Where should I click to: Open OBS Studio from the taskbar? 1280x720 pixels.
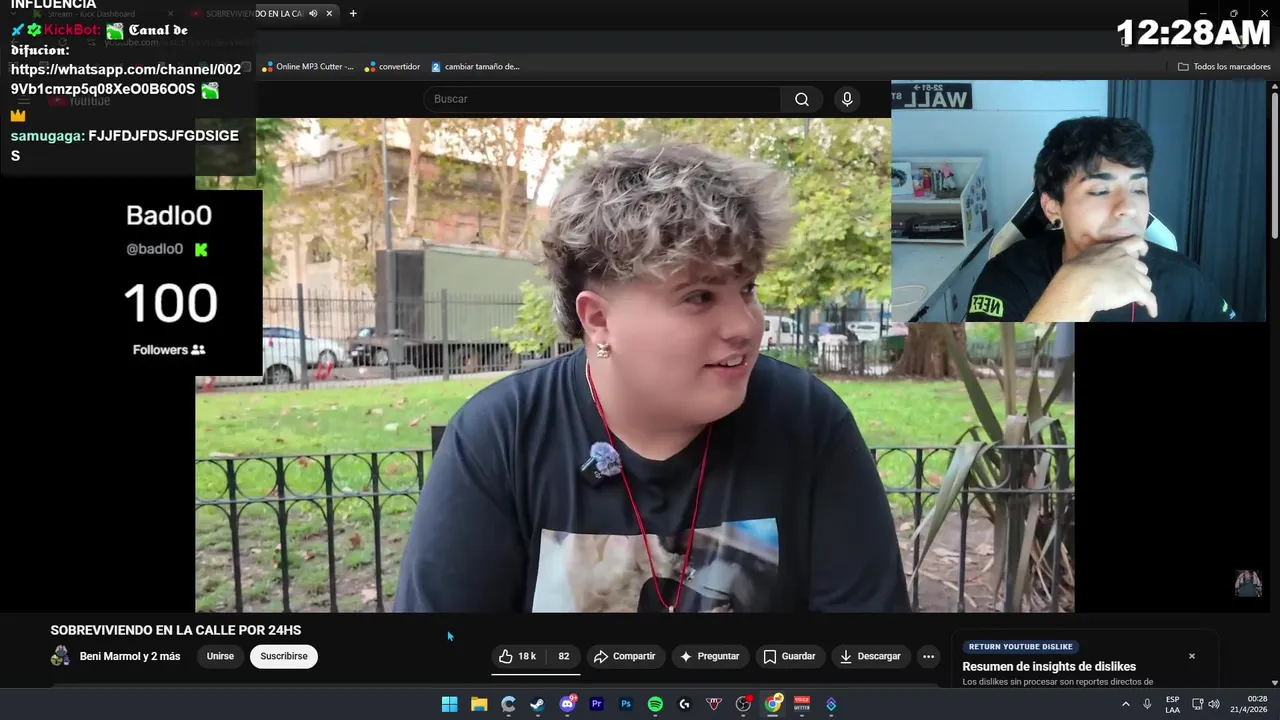point(743,704)
